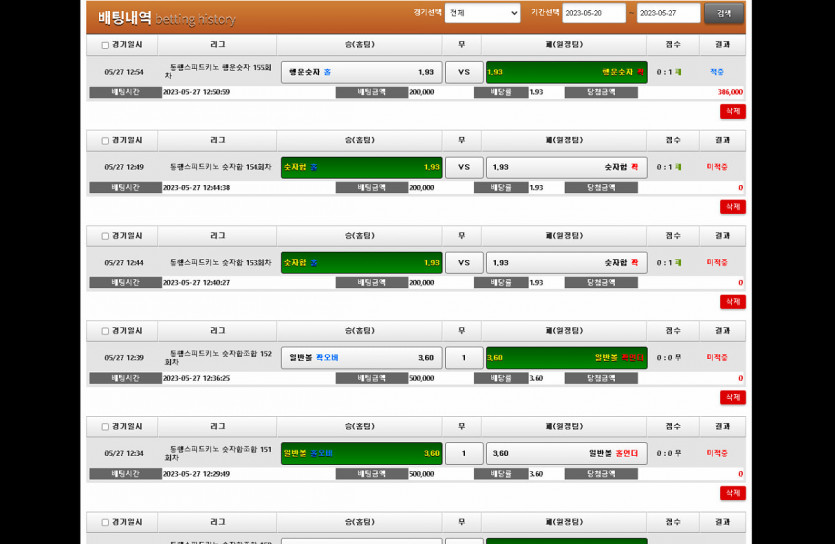This screenshot has width=835, height=544.
Task: Select the 경기일시 checkbox for the 152회차 bet
Action: tap(105, 331)
